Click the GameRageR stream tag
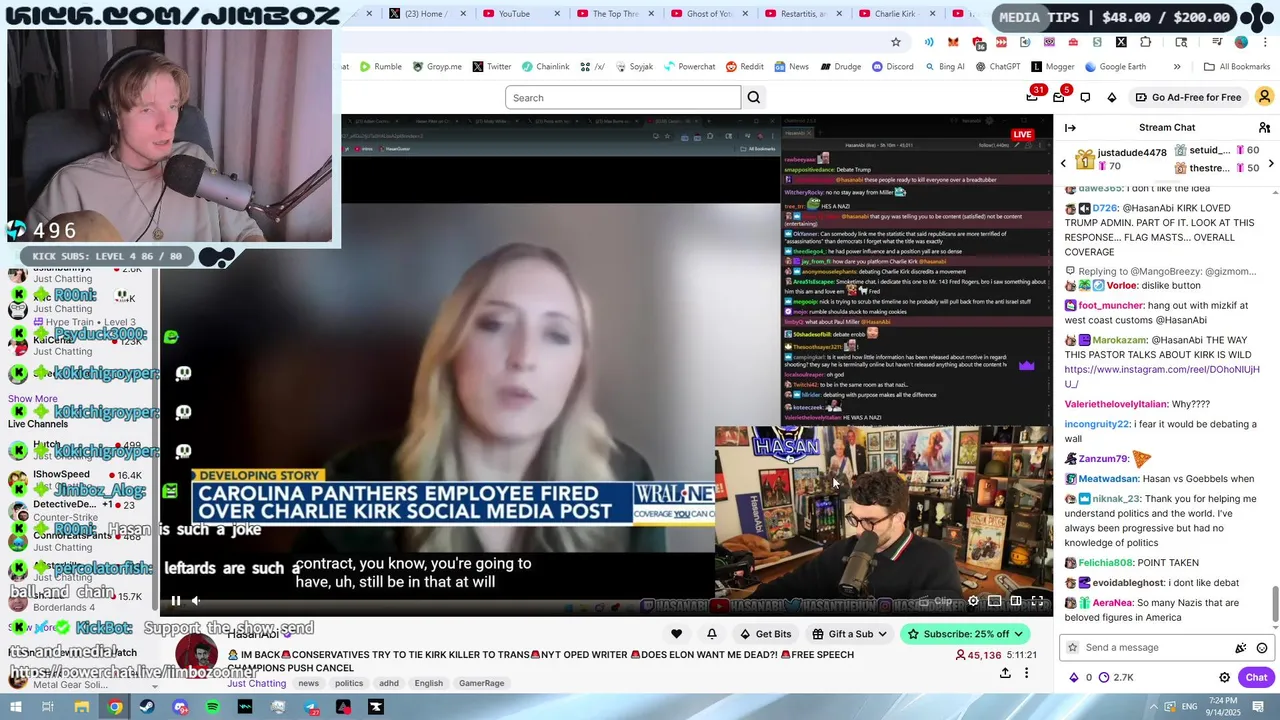This screenshot has height=720, width=1280. coord(481,683)
